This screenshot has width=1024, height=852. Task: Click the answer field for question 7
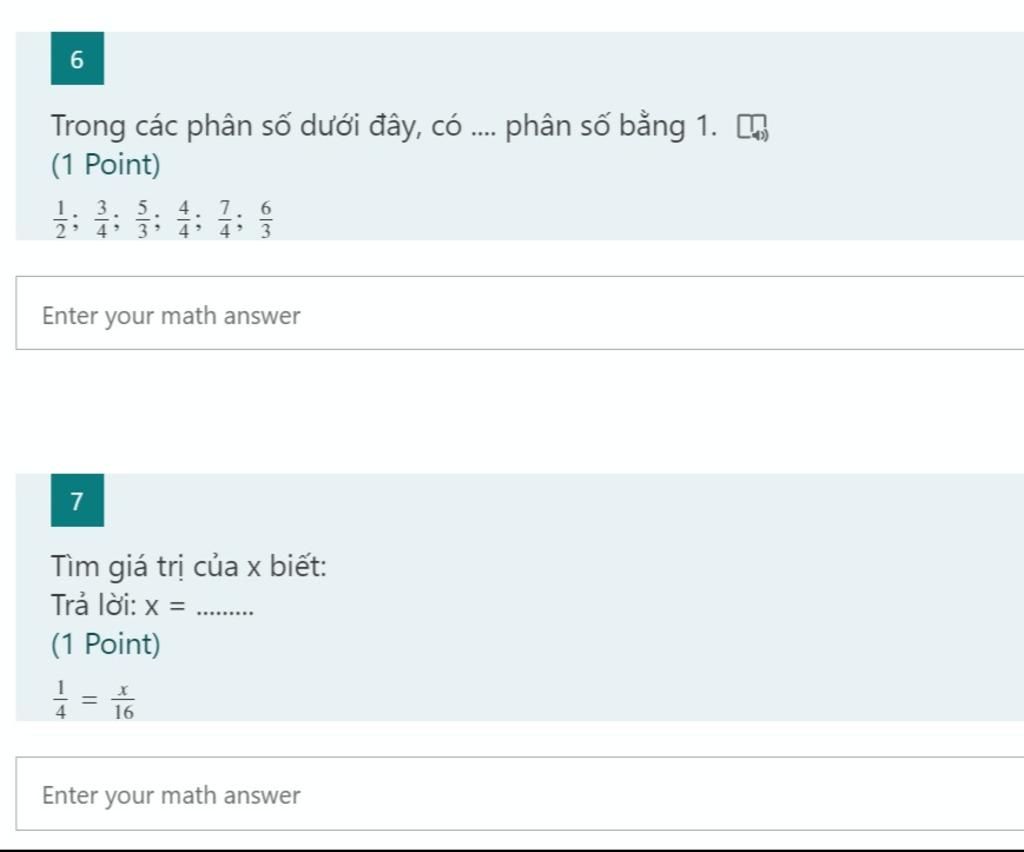[520, 794]
